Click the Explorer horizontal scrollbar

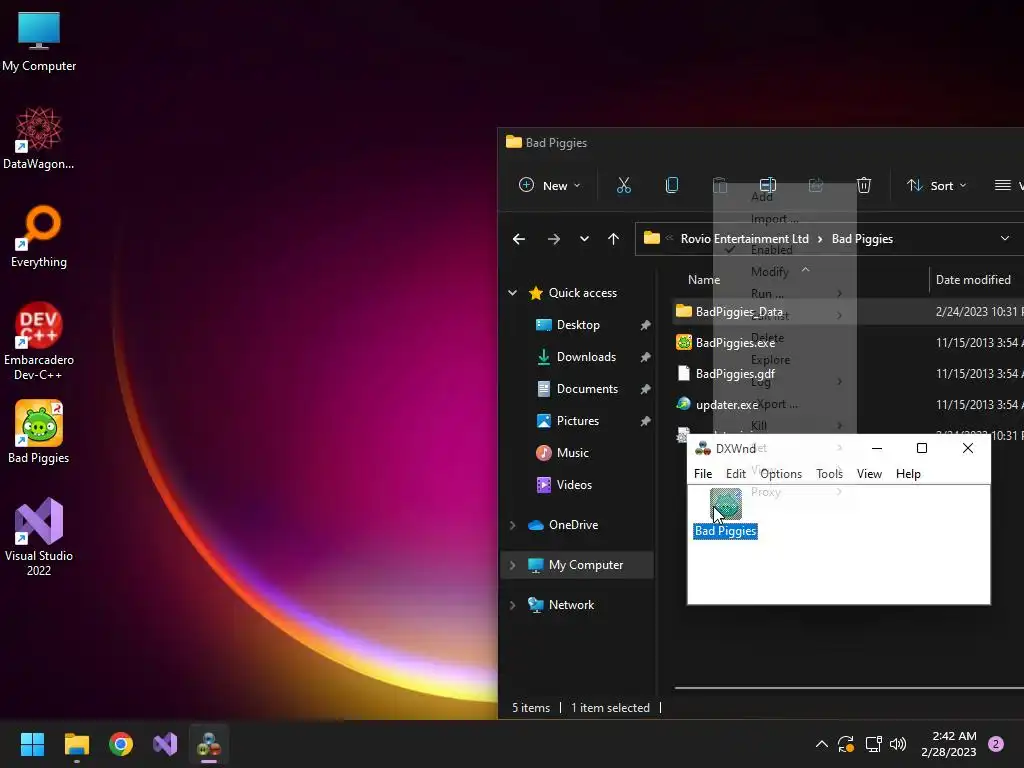tap(849, 688)
